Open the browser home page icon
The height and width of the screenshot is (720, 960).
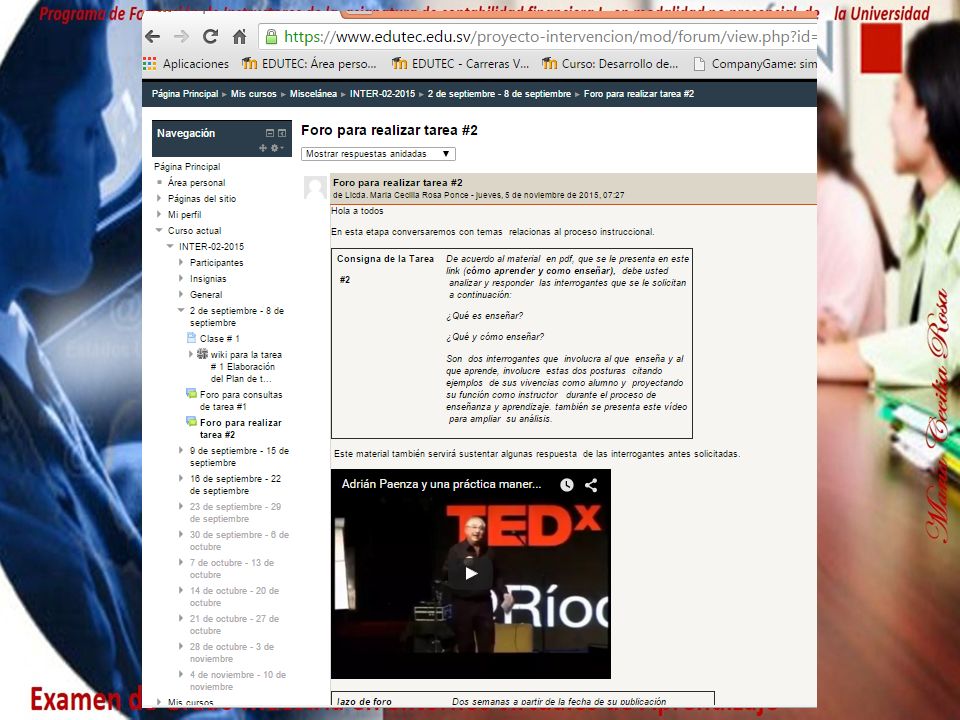[x=239, y=37]
